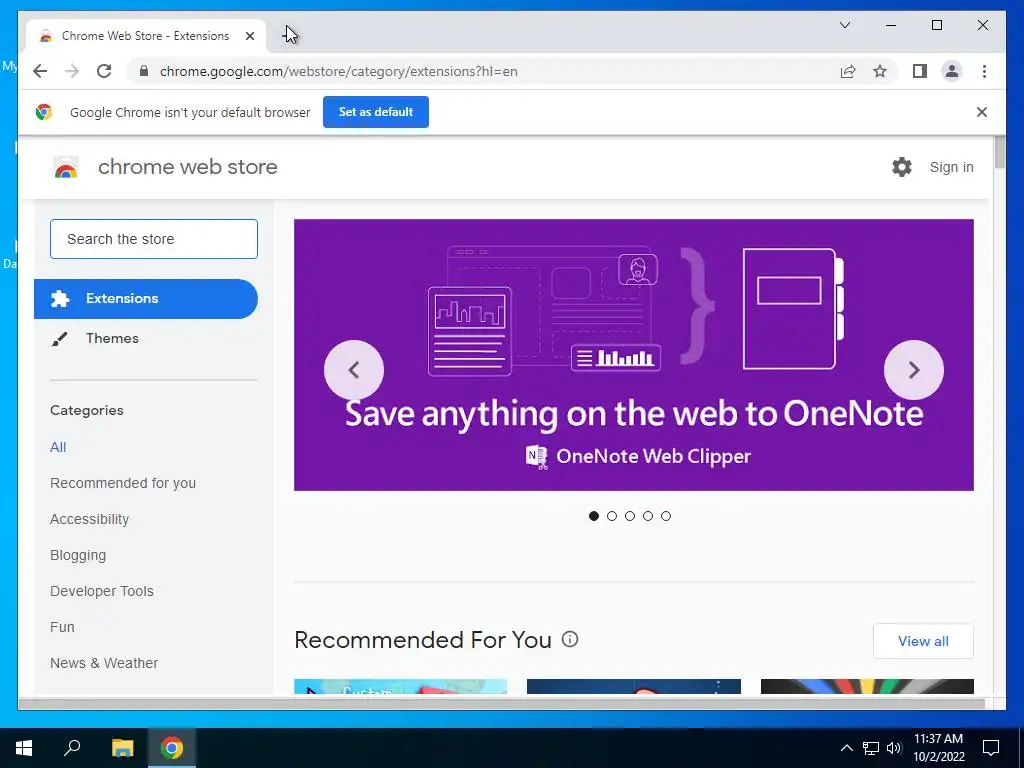Focus the Search the store field
The width and height of the screenshot is (1024, 768).
[153, 239]
